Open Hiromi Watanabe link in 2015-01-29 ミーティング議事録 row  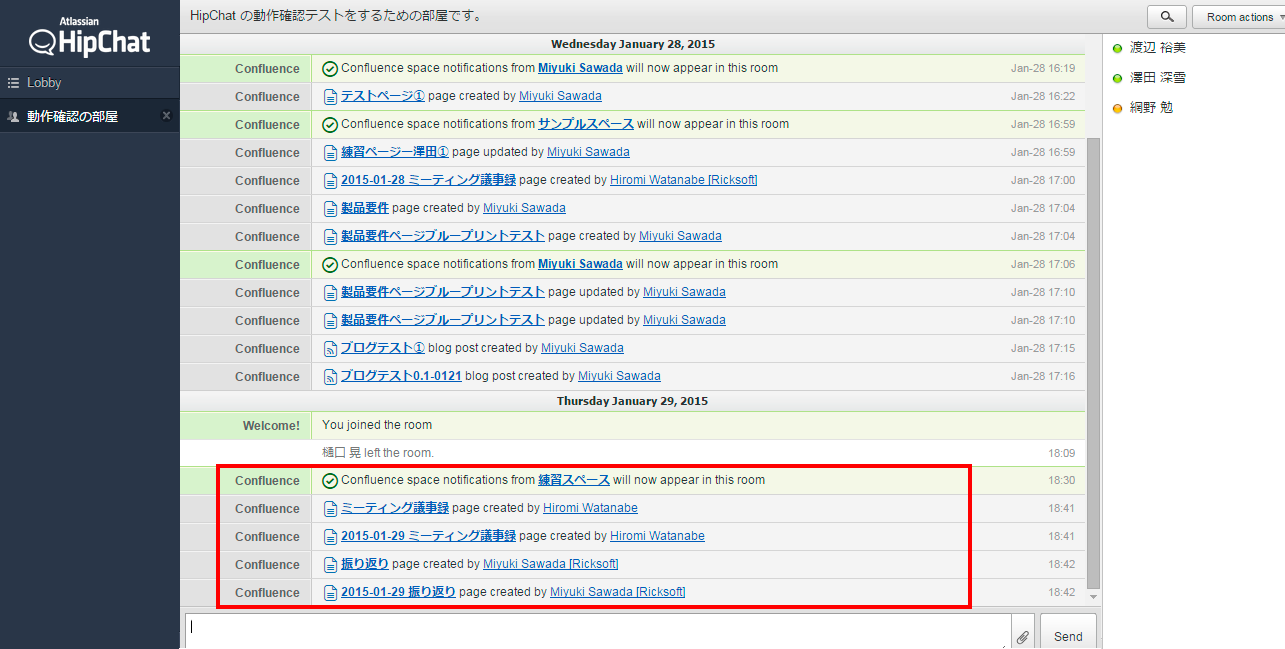(x=657, y=536)
